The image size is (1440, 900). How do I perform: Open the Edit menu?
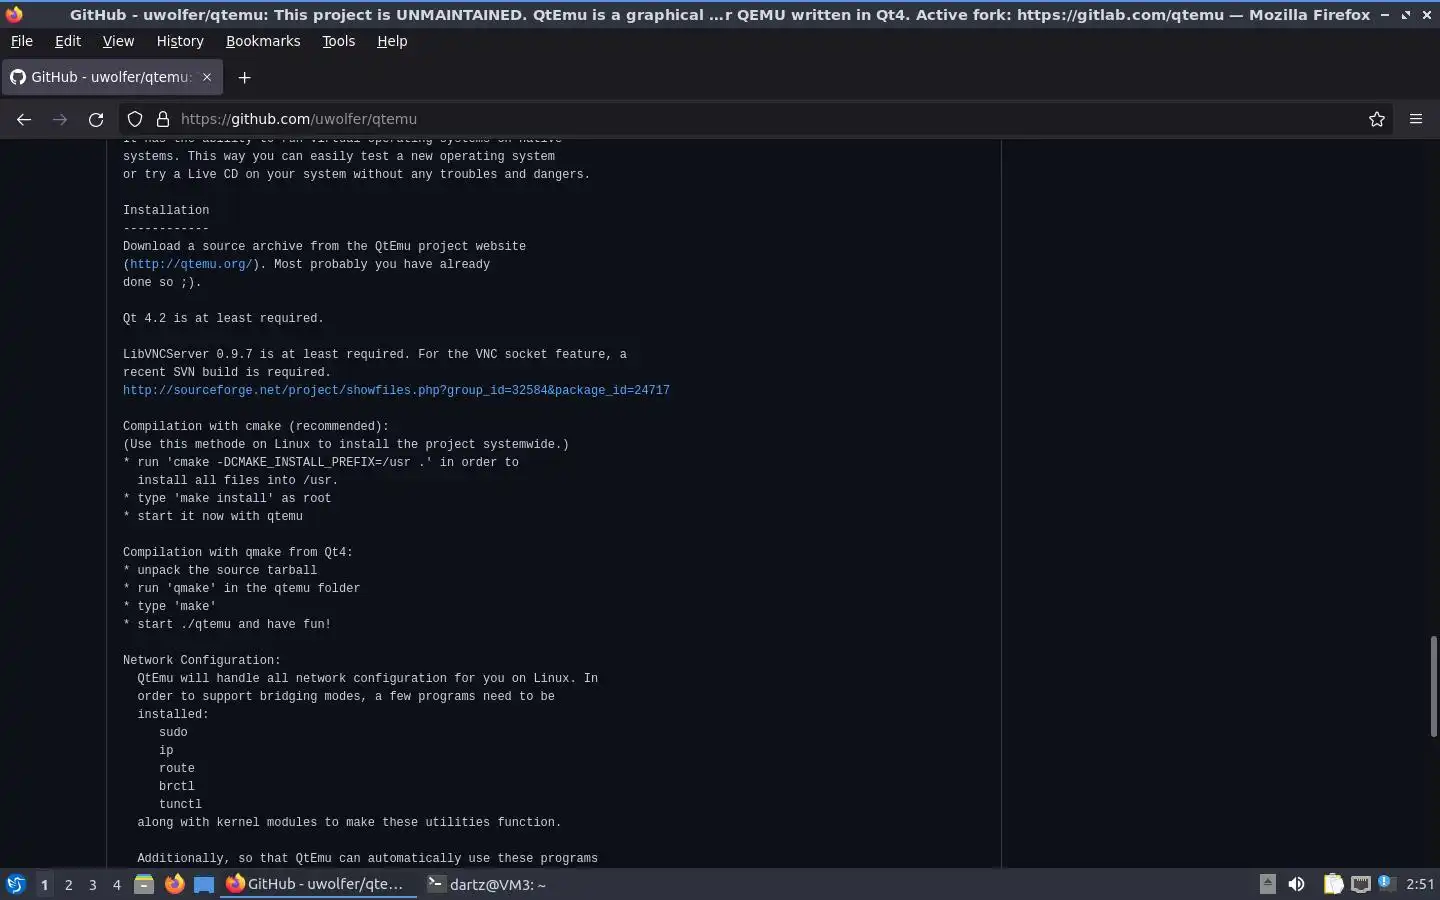tap(68, 41)
